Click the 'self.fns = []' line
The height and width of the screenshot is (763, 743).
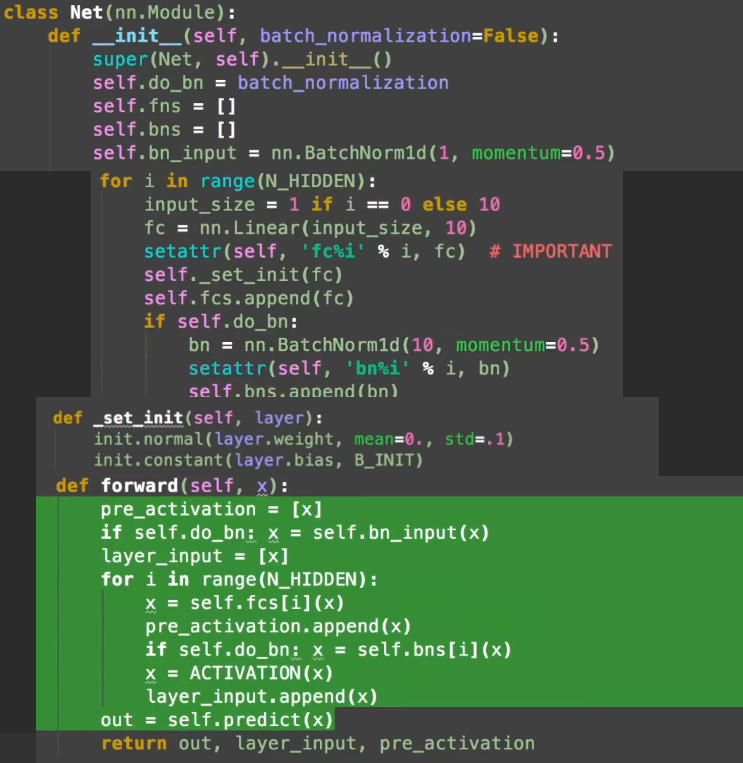tap(164, 106)
